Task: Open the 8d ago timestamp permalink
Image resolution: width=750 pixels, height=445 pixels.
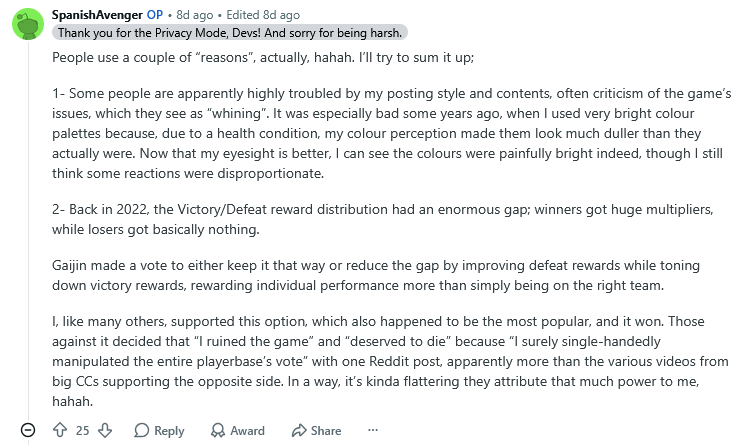Action: 195,15
